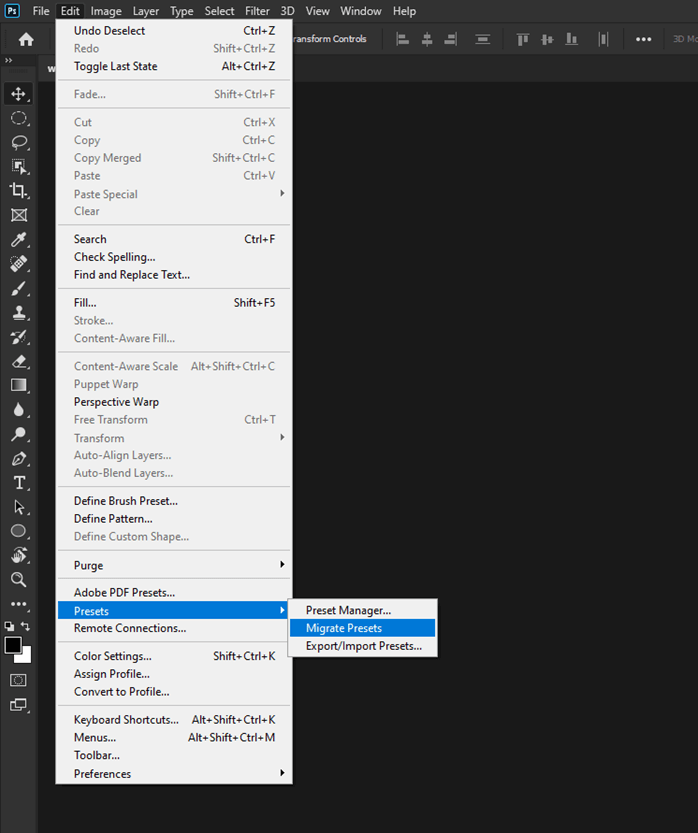Choose Check Spelling entry
The image size is (698, 833).
point(174,257)
